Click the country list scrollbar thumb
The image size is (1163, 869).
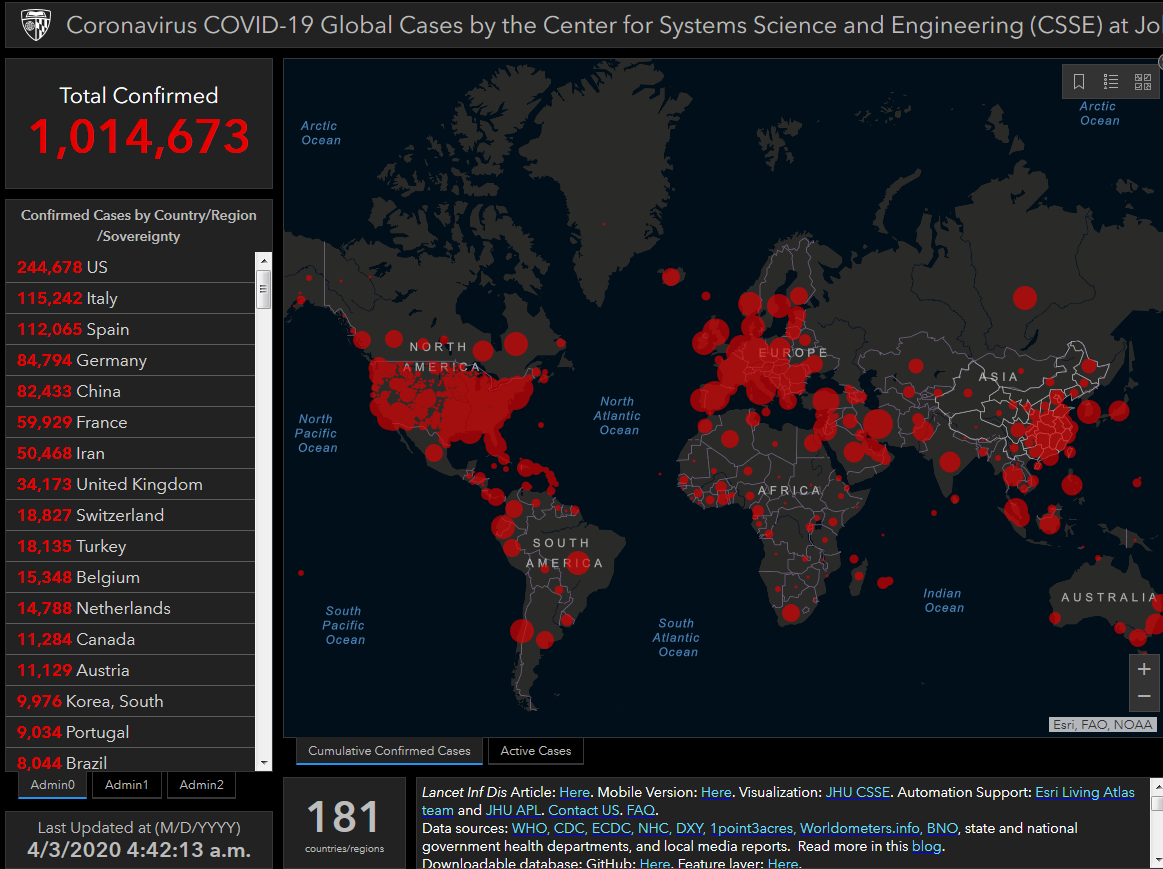(263, 289)
